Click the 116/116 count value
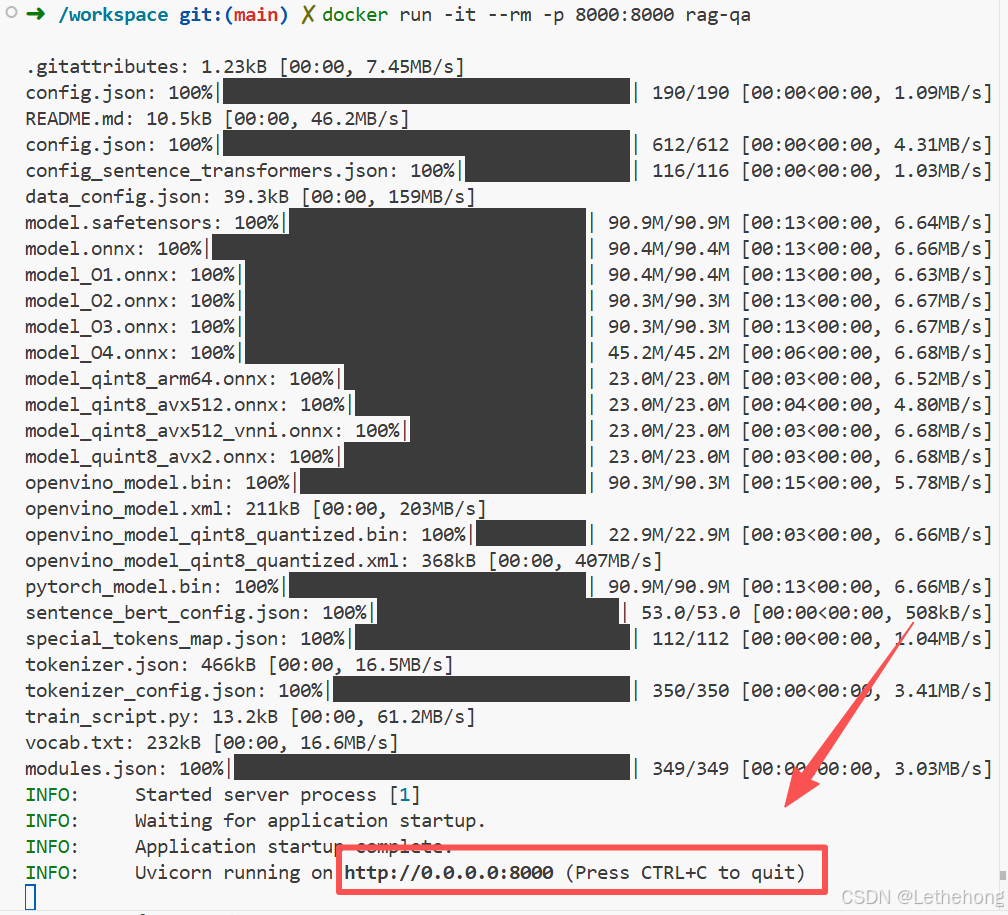The image size is (1008, 915). (x=691, y=170)
